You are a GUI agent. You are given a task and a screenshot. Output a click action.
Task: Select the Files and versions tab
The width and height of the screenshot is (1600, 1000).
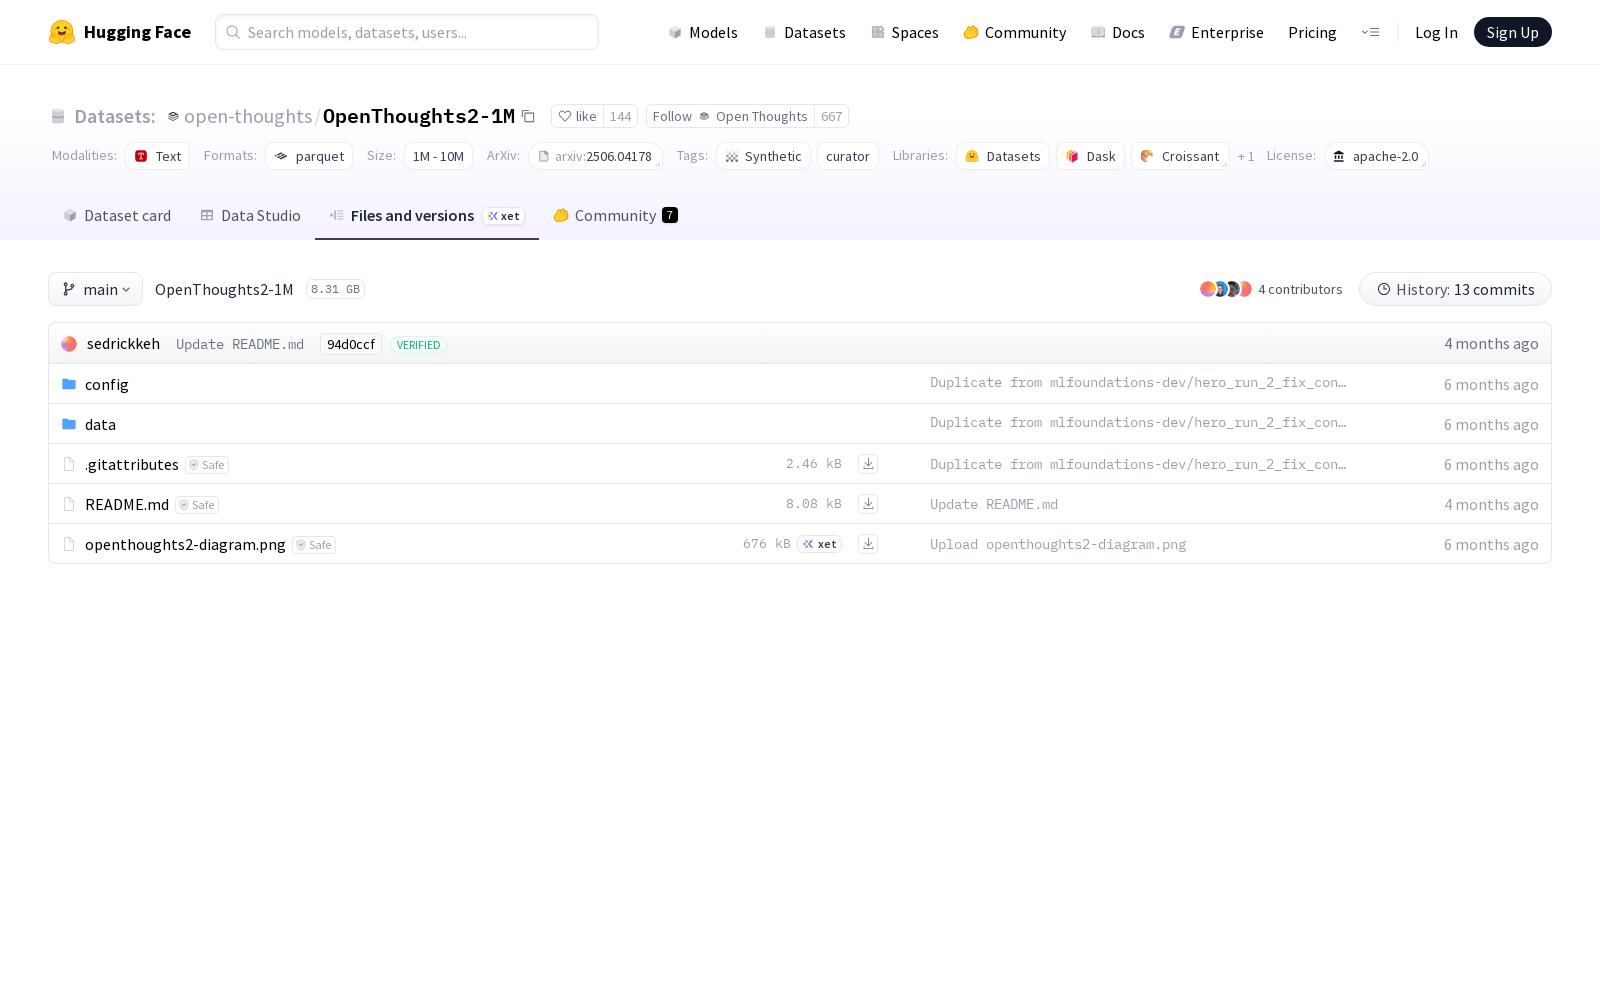(x=427, y=215)
